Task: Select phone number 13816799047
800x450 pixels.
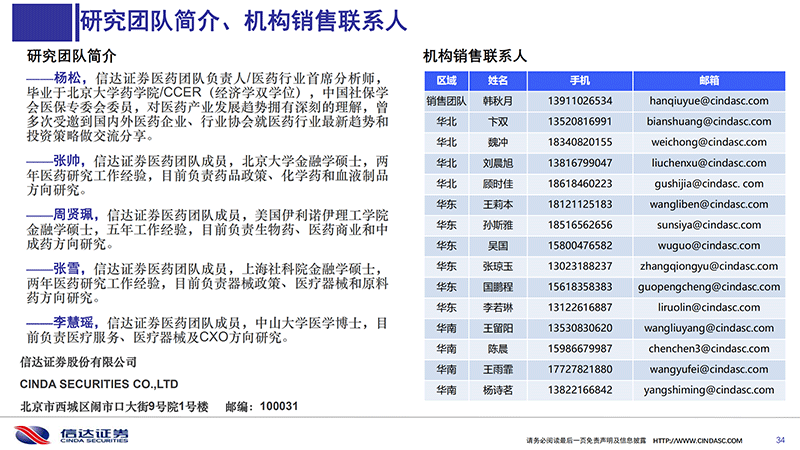Action: [x=580, y=163]
